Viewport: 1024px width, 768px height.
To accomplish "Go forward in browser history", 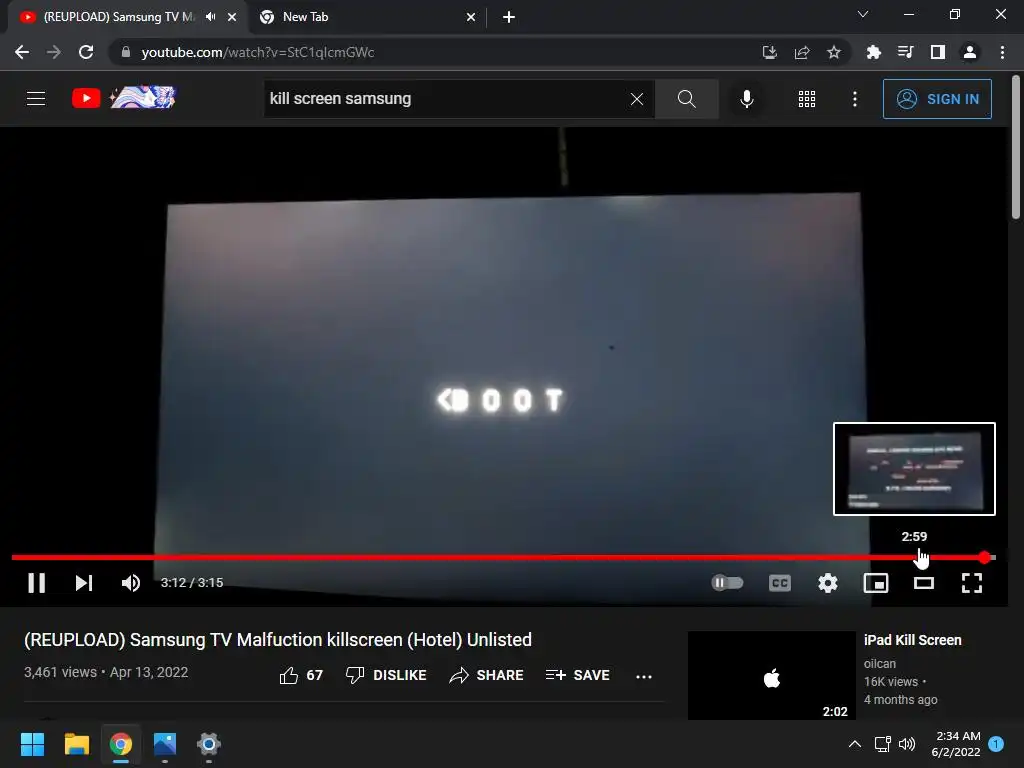I will point(54,52).
